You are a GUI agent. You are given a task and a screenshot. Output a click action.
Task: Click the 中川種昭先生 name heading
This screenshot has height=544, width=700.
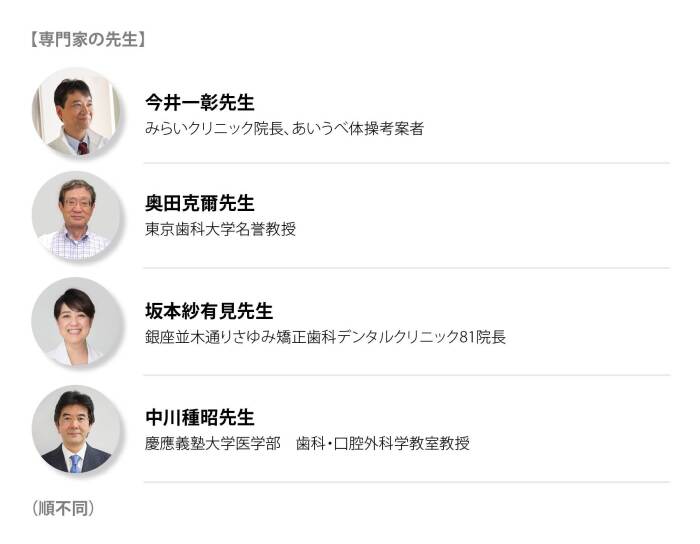[x=200, y=418]
